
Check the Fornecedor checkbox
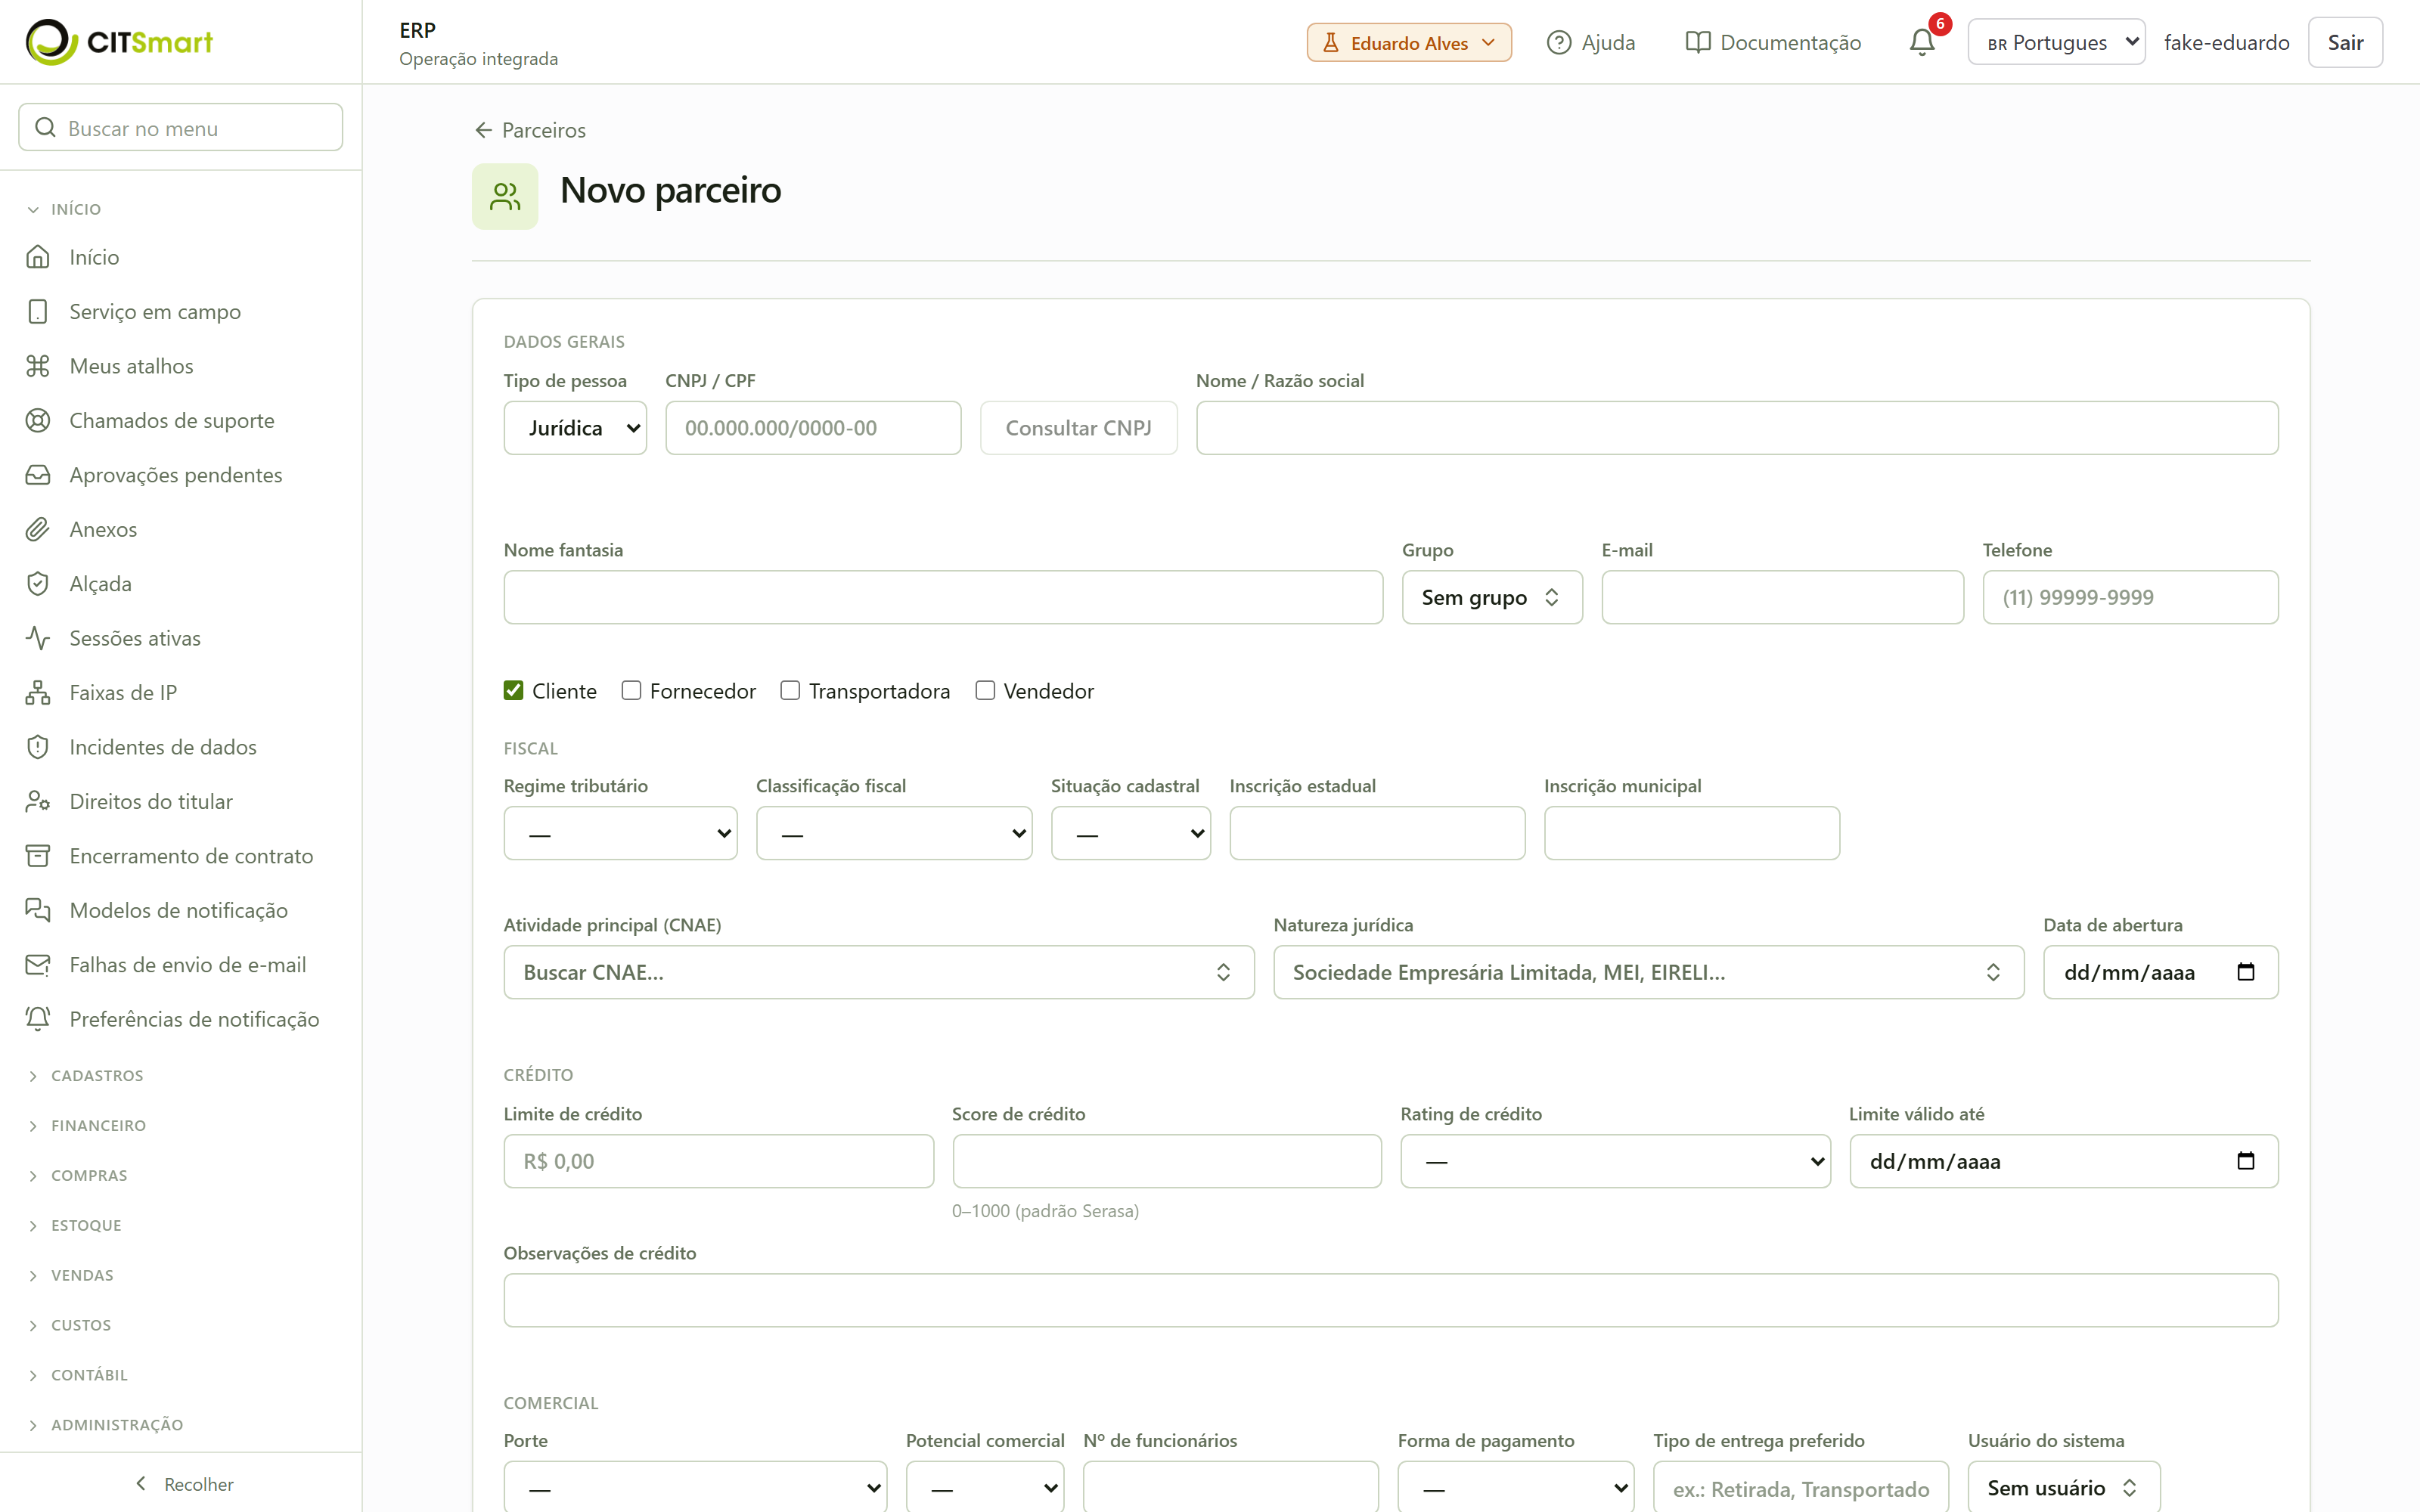point(631,691)
